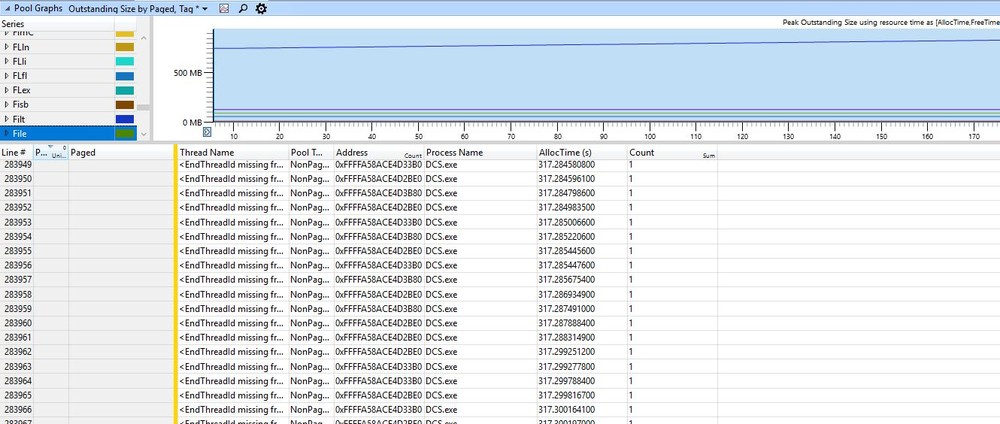Click series list scroll up arrow

click(143, 38)
